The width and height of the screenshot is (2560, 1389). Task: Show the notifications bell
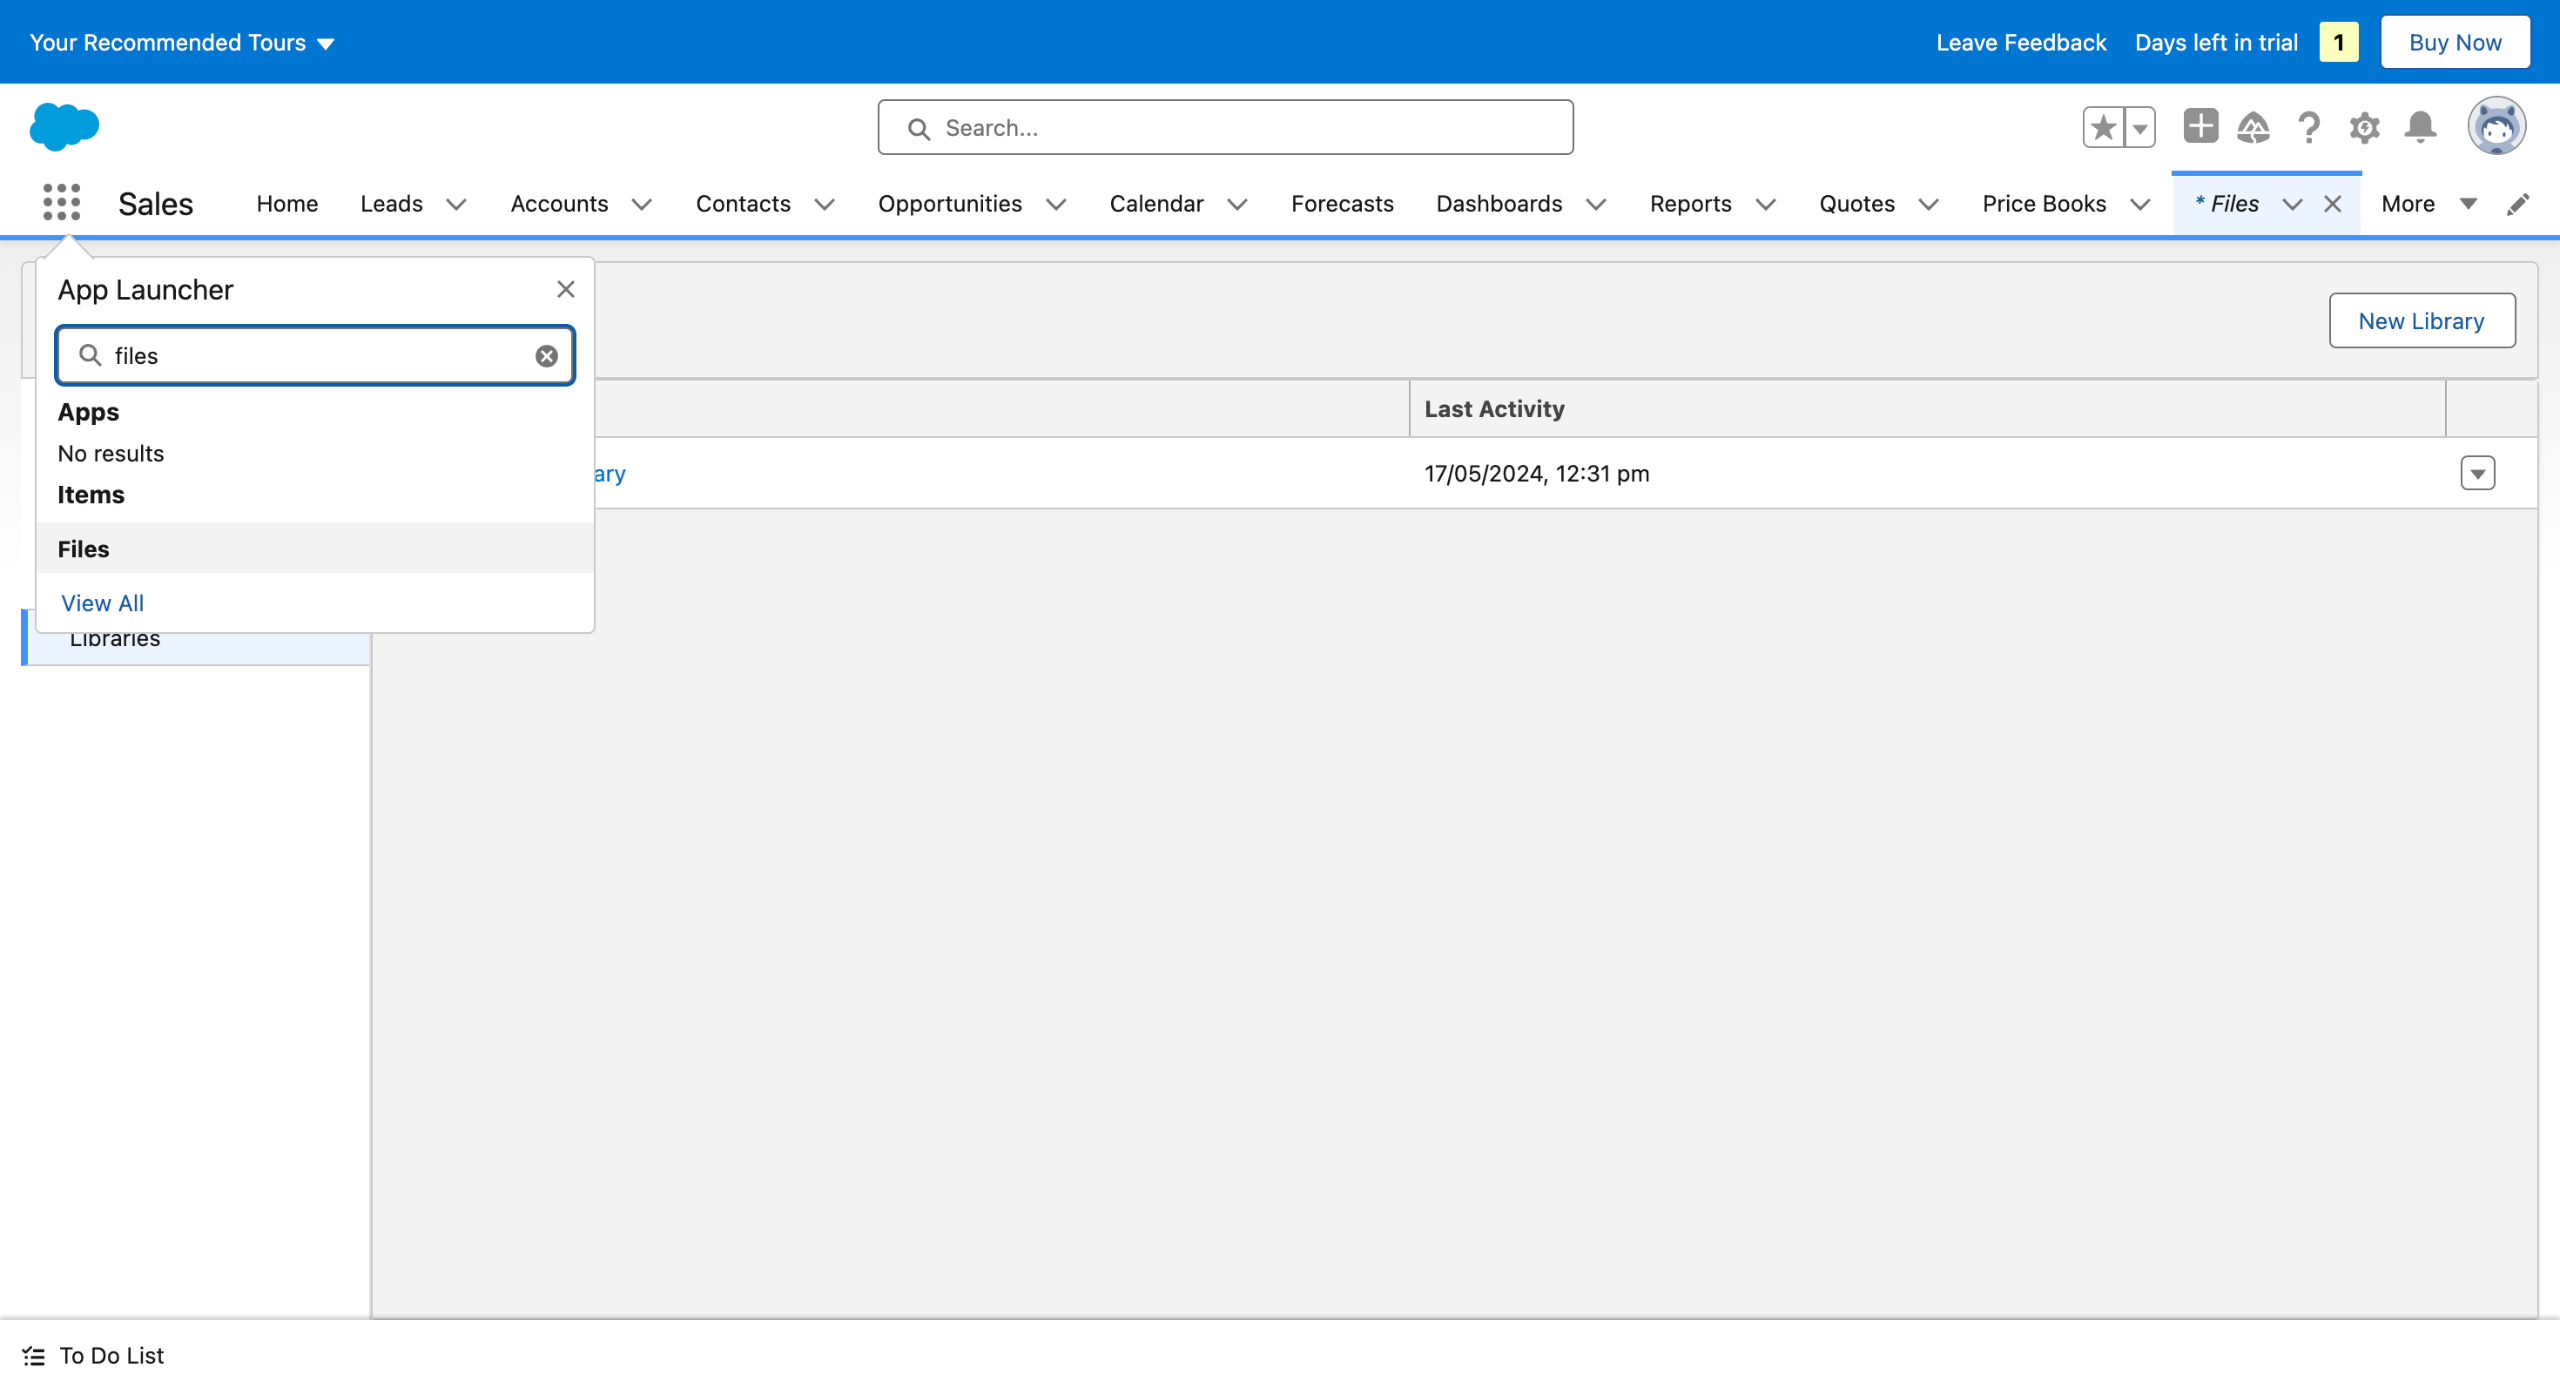coord(2421,127)
